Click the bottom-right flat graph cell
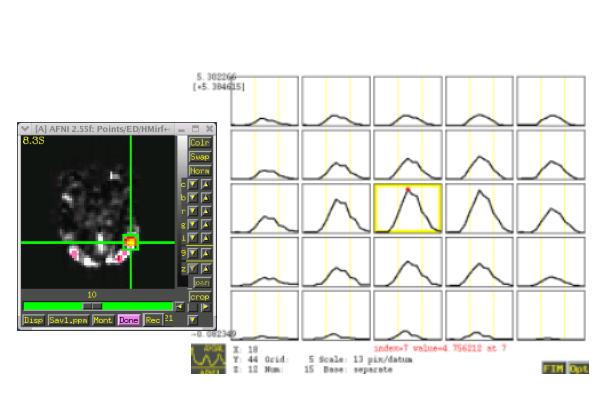This screenshot has width=600, height=400. pos(551,315)
